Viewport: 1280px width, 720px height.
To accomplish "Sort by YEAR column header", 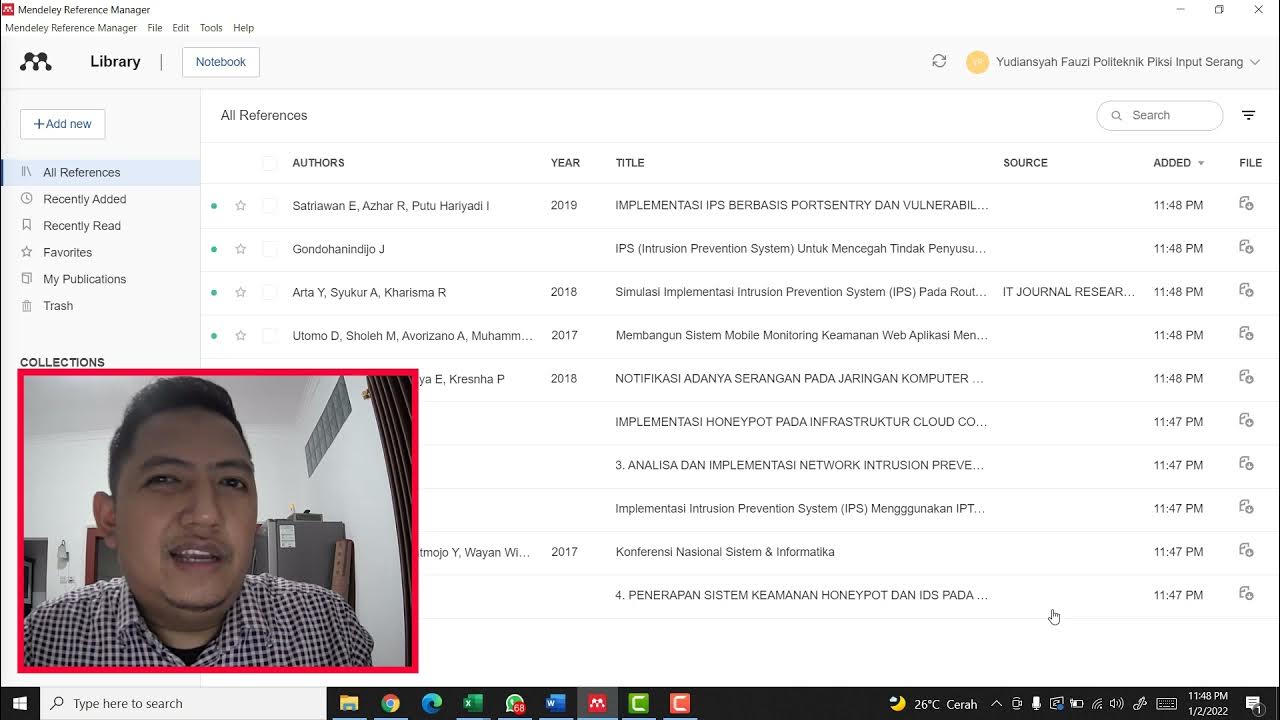I will 565,163.
